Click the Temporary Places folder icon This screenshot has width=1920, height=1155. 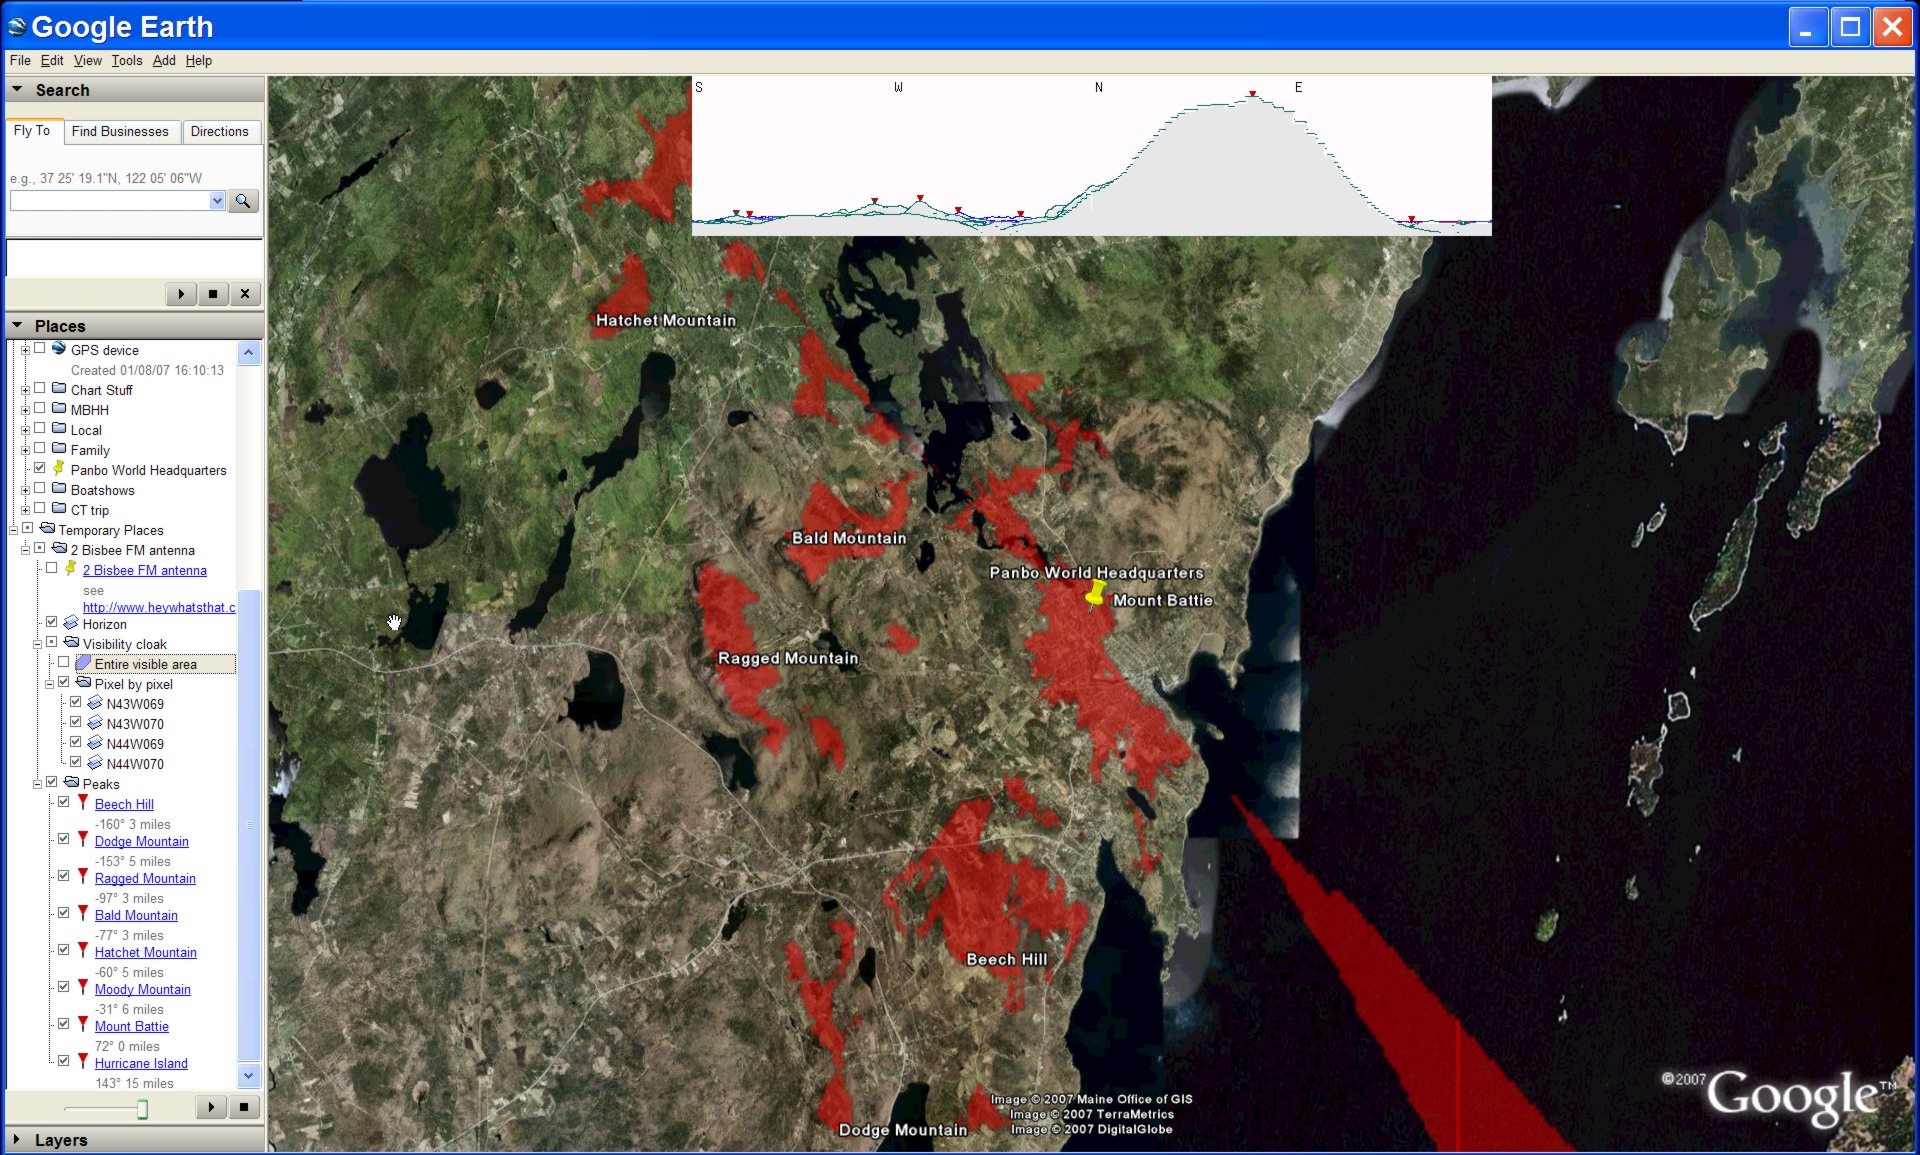point(47,529)
